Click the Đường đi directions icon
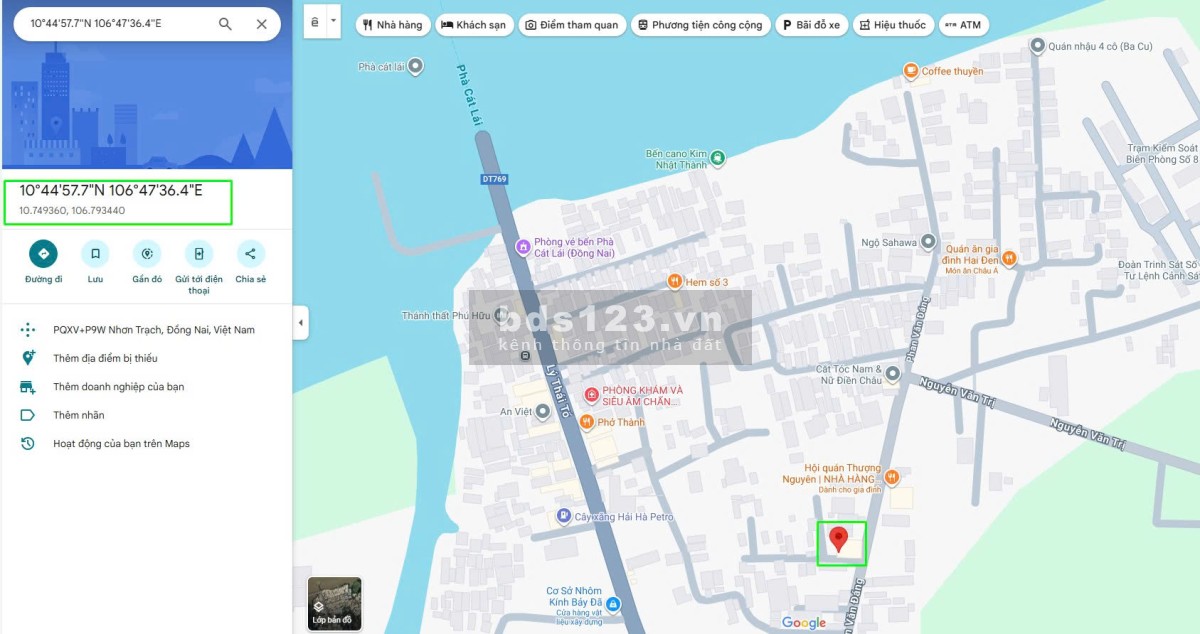The height and width of the screenshot is (634, 1200). [43, 254]
